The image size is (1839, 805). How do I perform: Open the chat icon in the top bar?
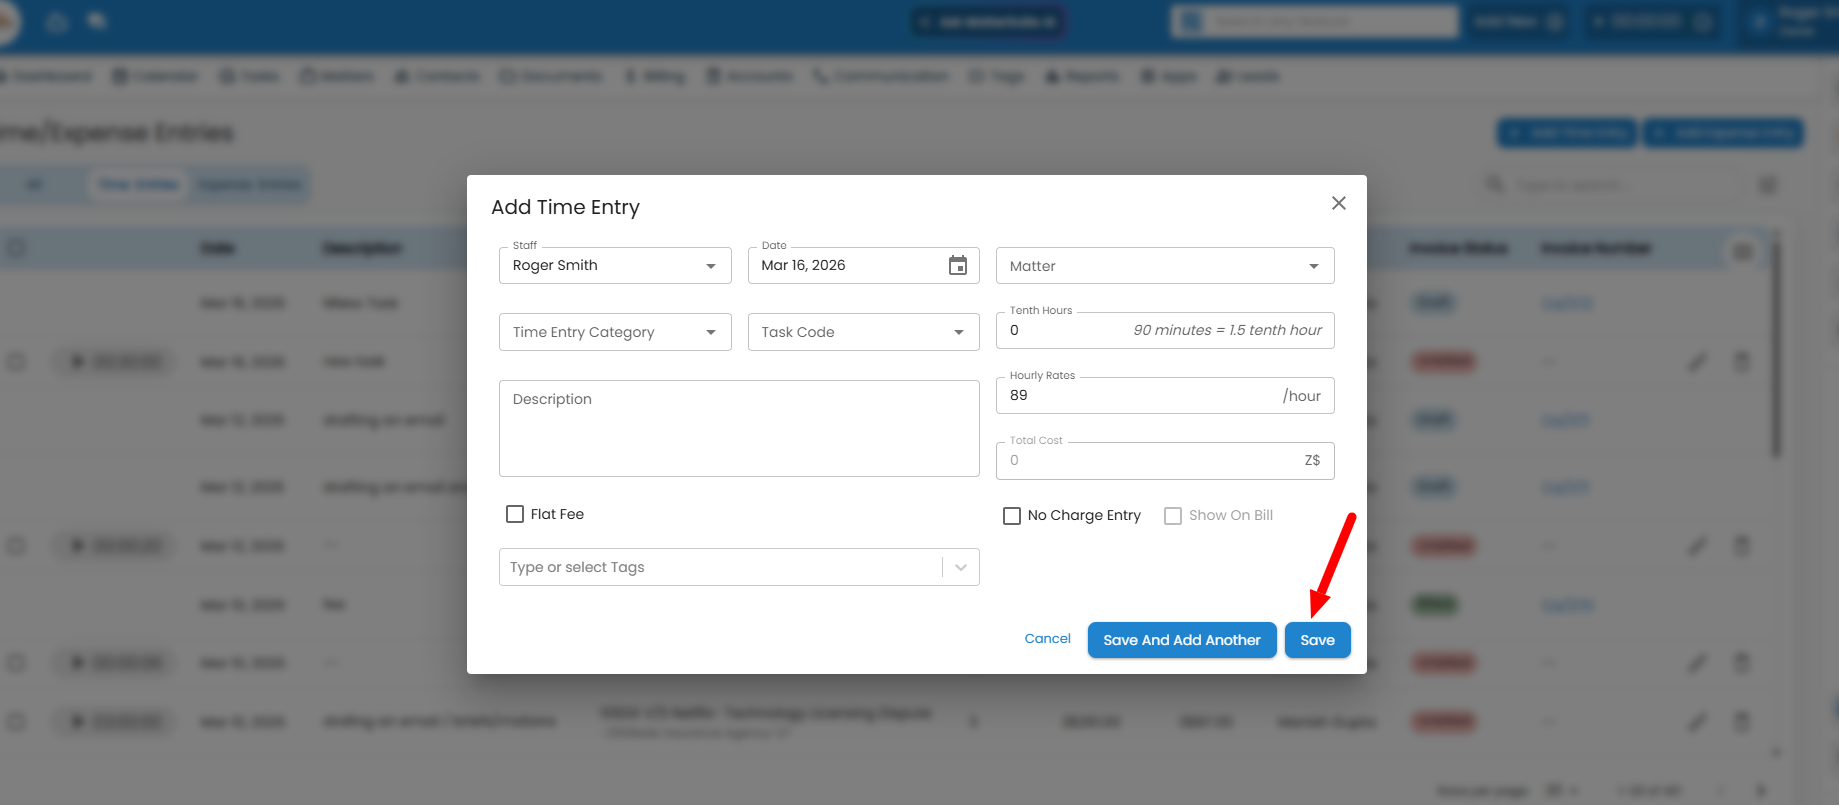click(x=97, y=21)
